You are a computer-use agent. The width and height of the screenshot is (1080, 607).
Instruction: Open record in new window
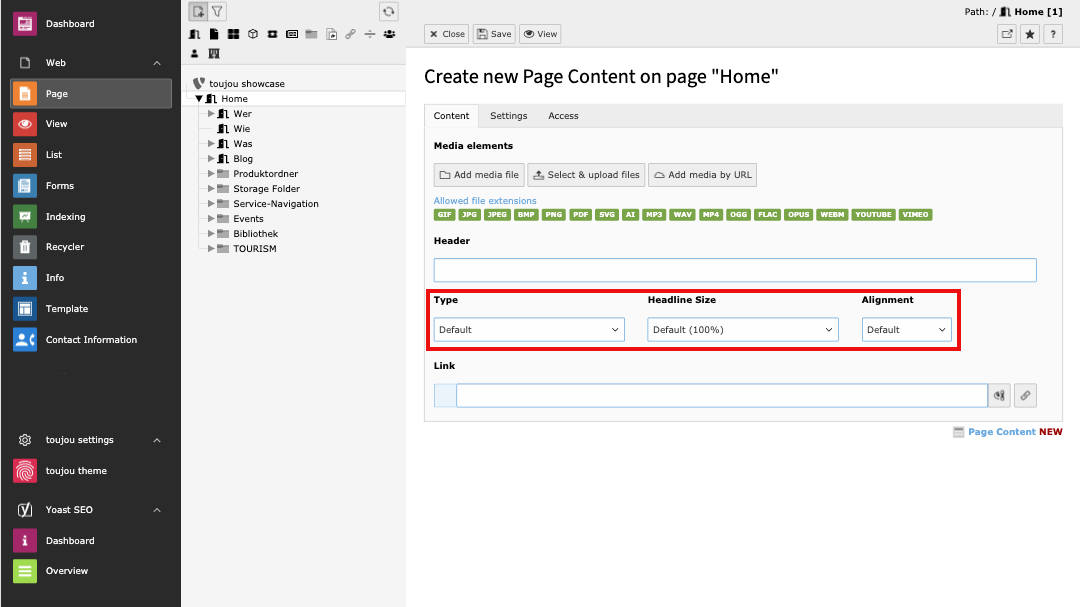[1007, 34]
